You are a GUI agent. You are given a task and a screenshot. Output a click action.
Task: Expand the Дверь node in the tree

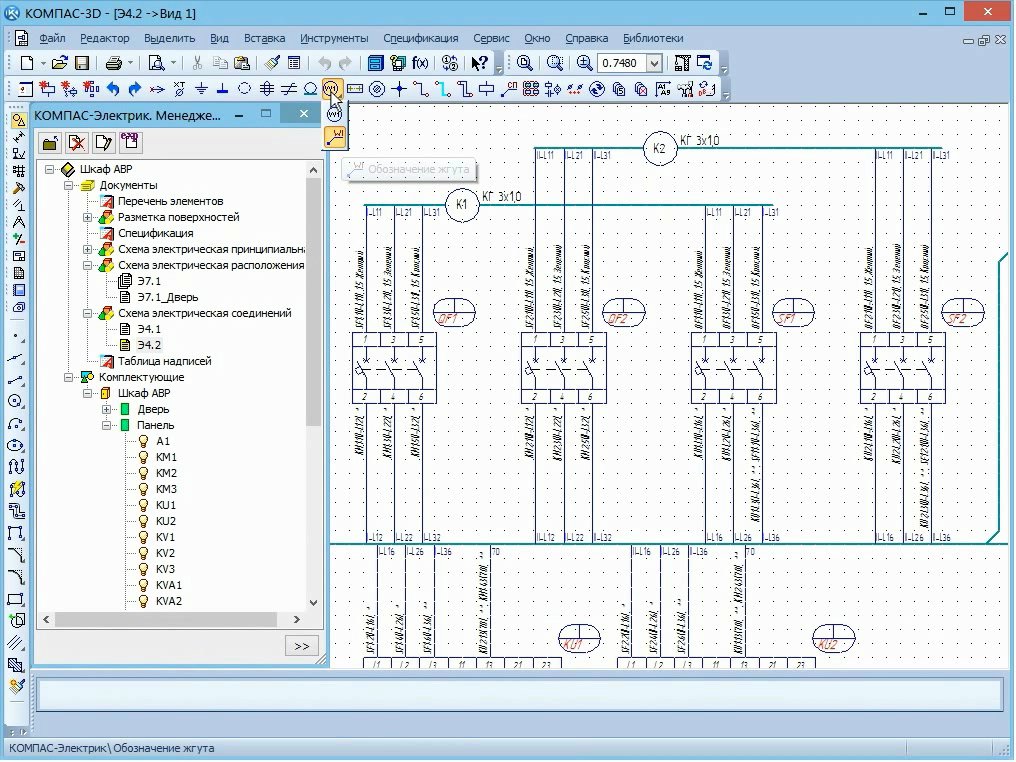[x=106, y=409]
